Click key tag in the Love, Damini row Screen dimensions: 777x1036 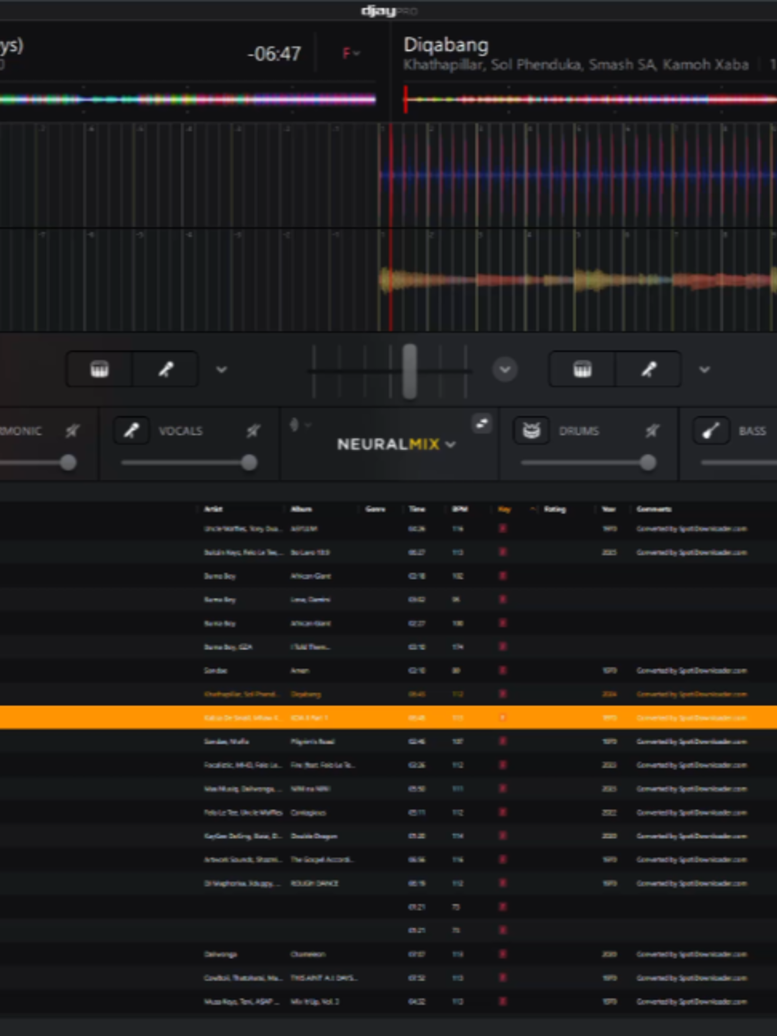[x=503, y=599]
